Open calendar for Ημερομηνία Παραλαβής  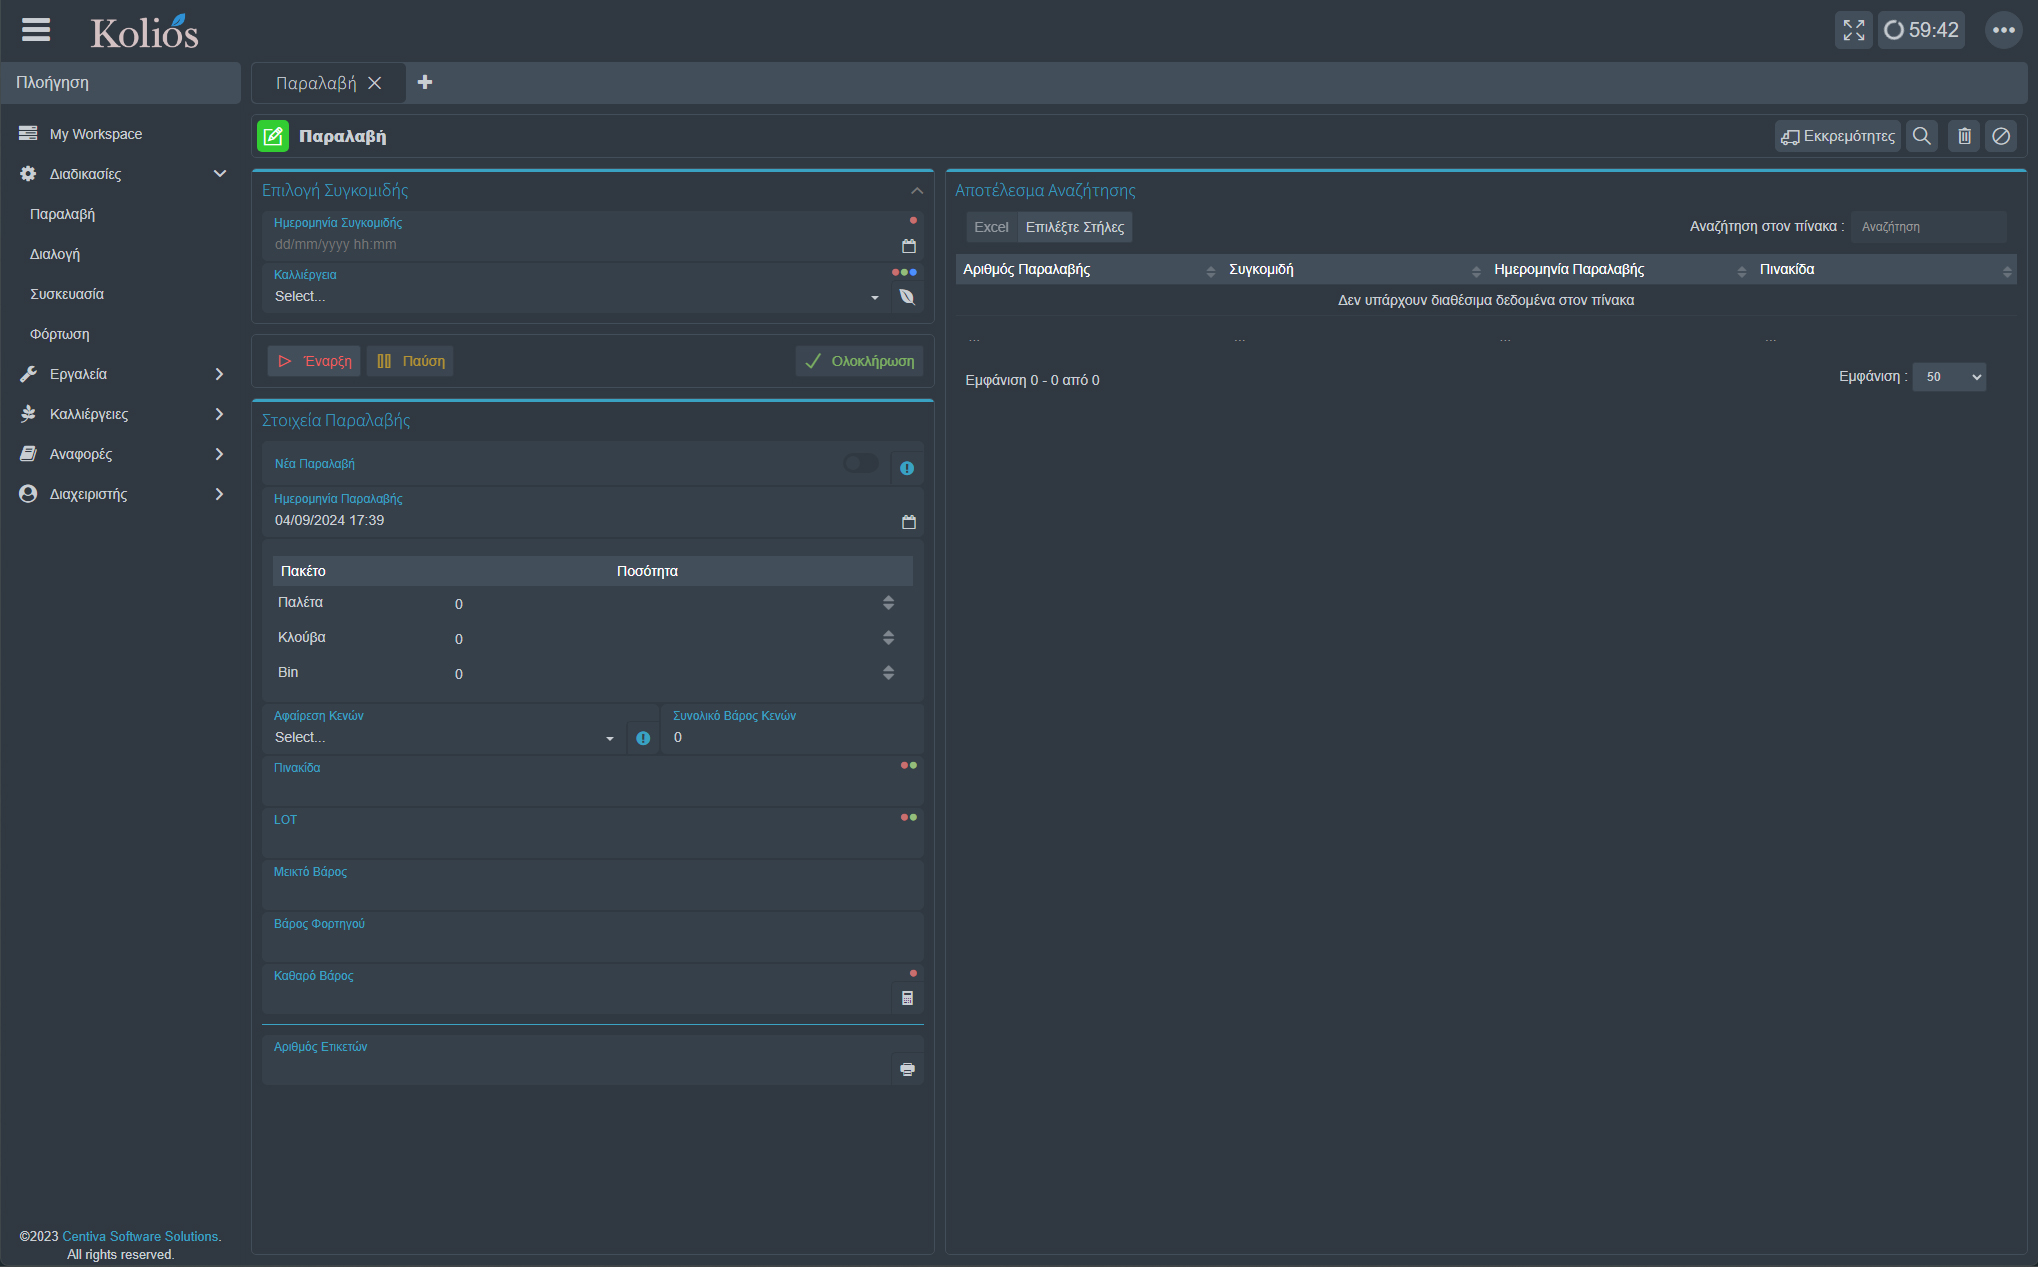908,522
